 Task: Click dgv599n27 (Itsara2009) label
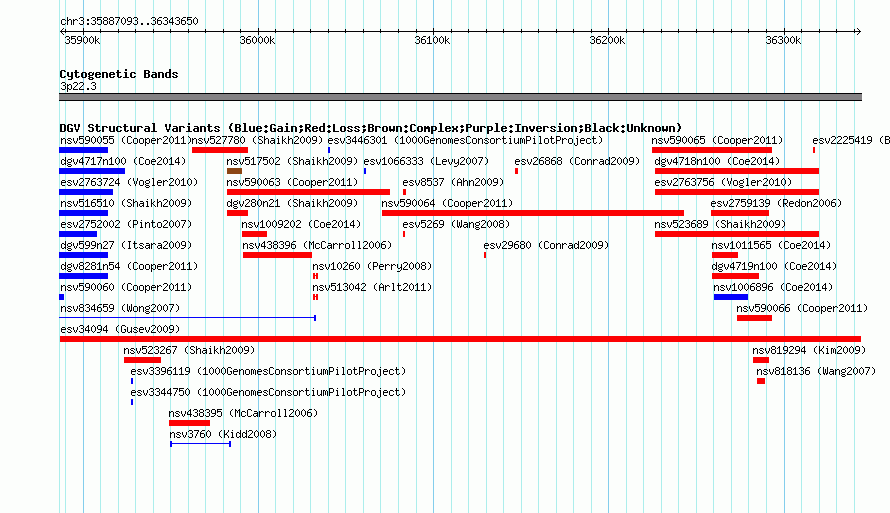[x=125, y=245]
